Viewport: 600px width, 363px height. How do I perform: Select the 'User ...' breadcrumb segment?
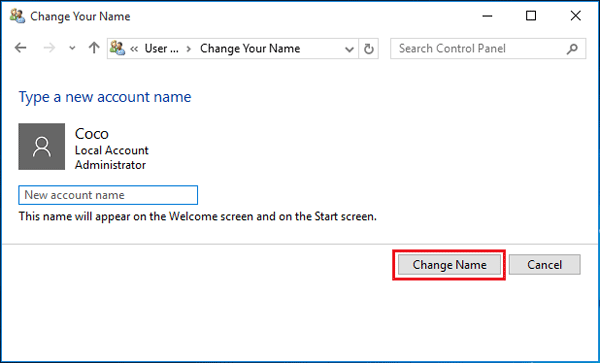[161, 49]
